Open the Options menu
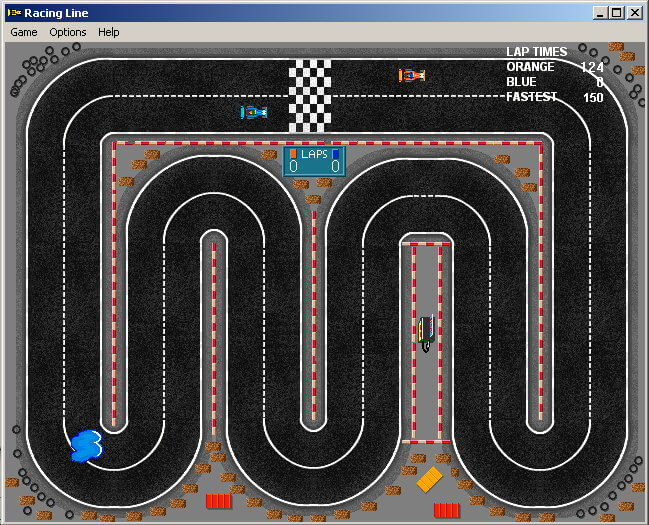 68,32
